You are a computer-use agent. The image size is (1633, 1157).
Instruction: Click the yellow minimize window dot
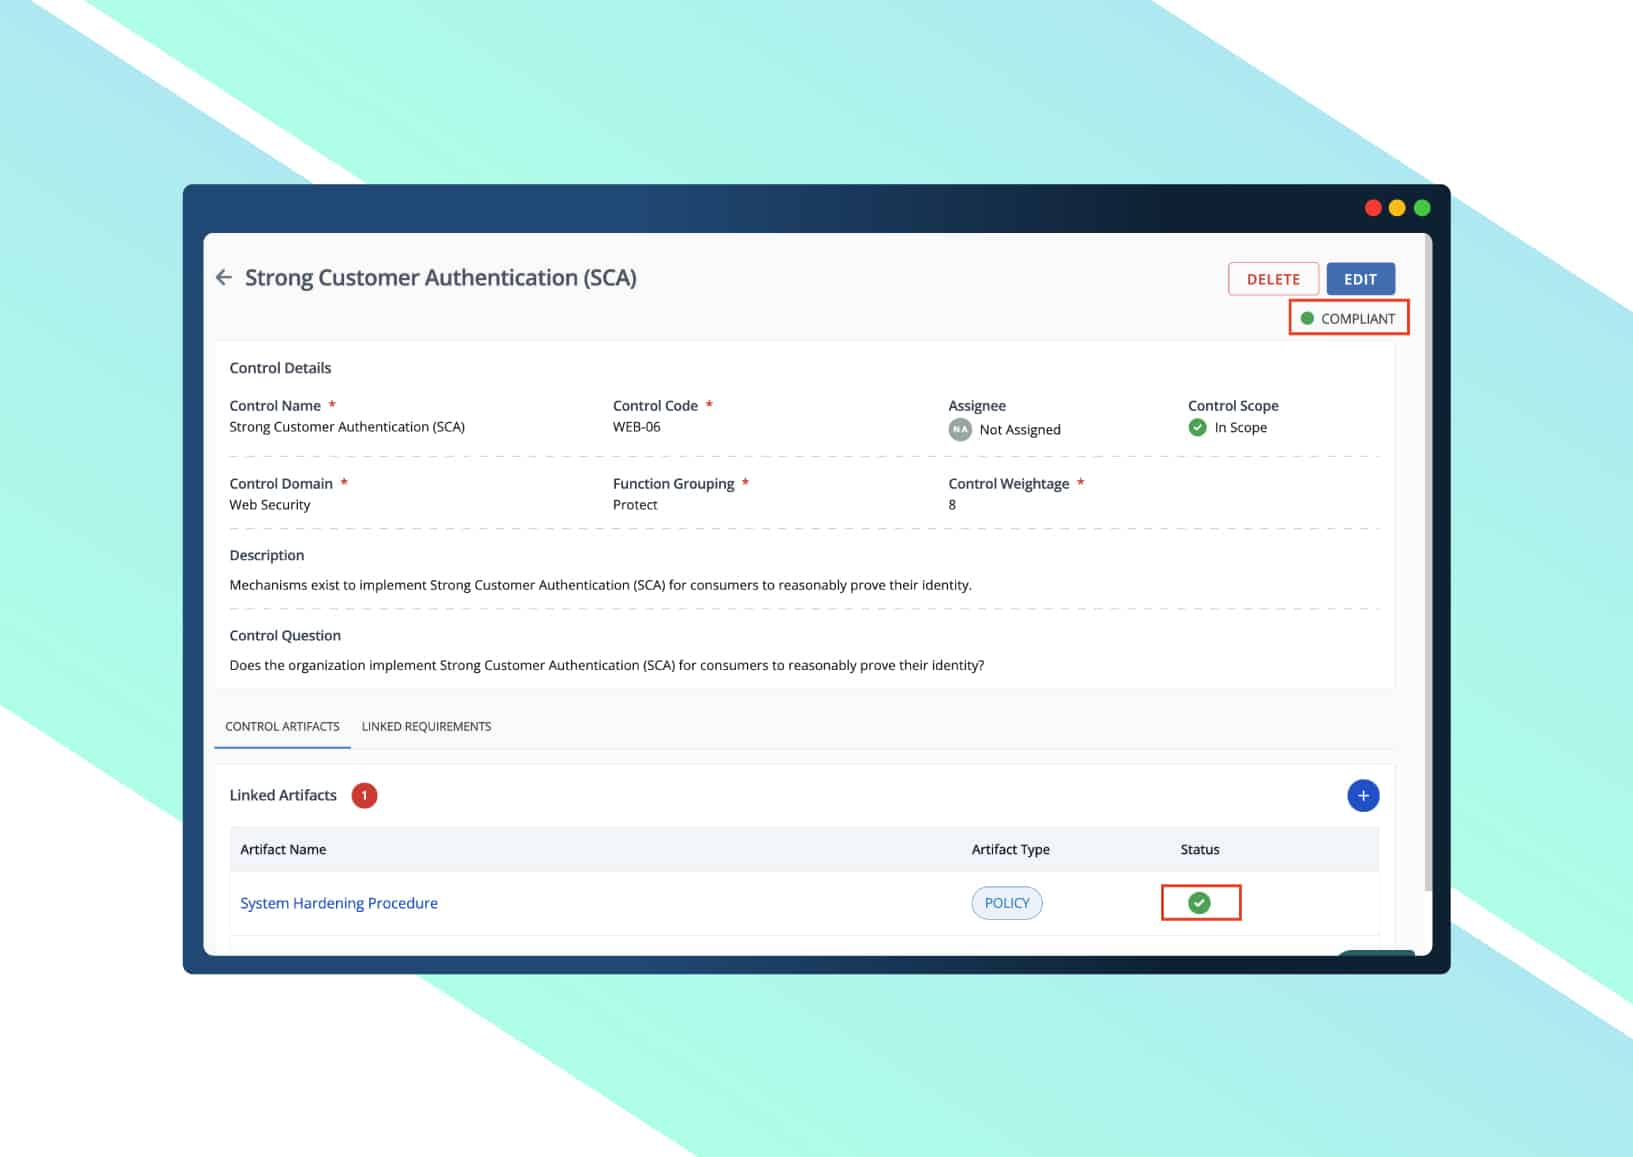pos(1397,208)
